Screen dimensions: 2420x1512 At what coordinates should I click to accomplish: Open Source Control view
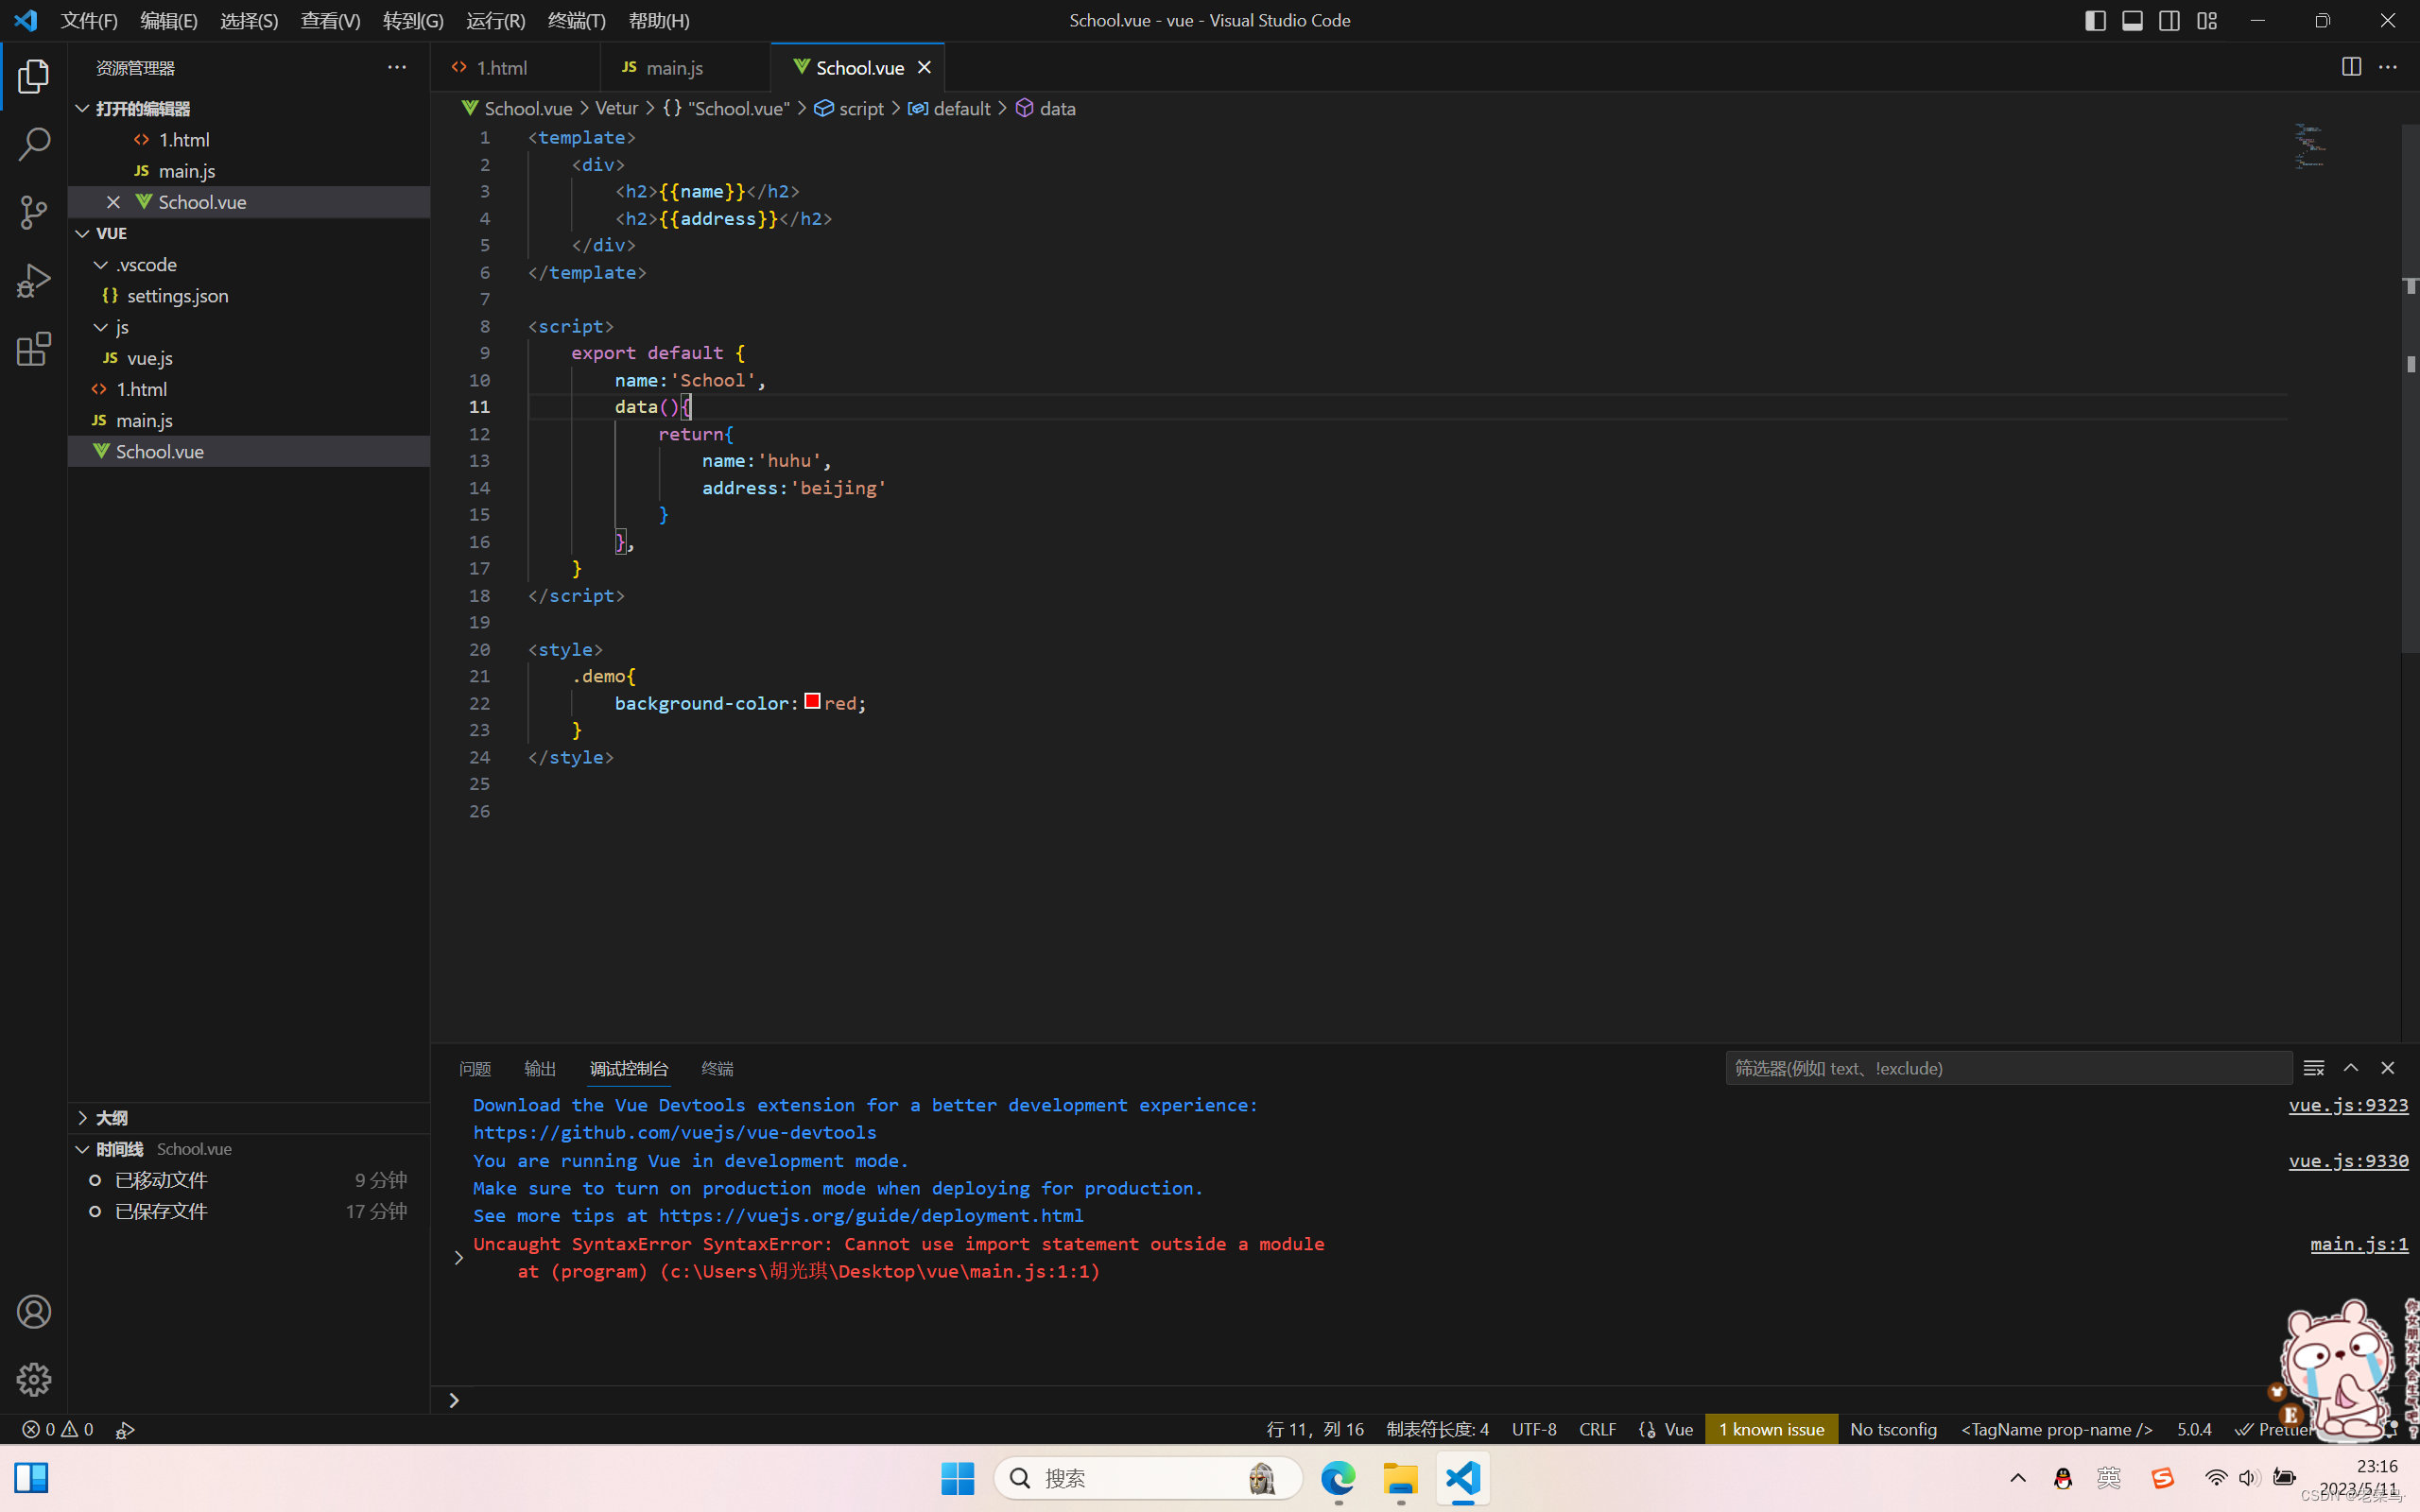[x=34, y=212]
